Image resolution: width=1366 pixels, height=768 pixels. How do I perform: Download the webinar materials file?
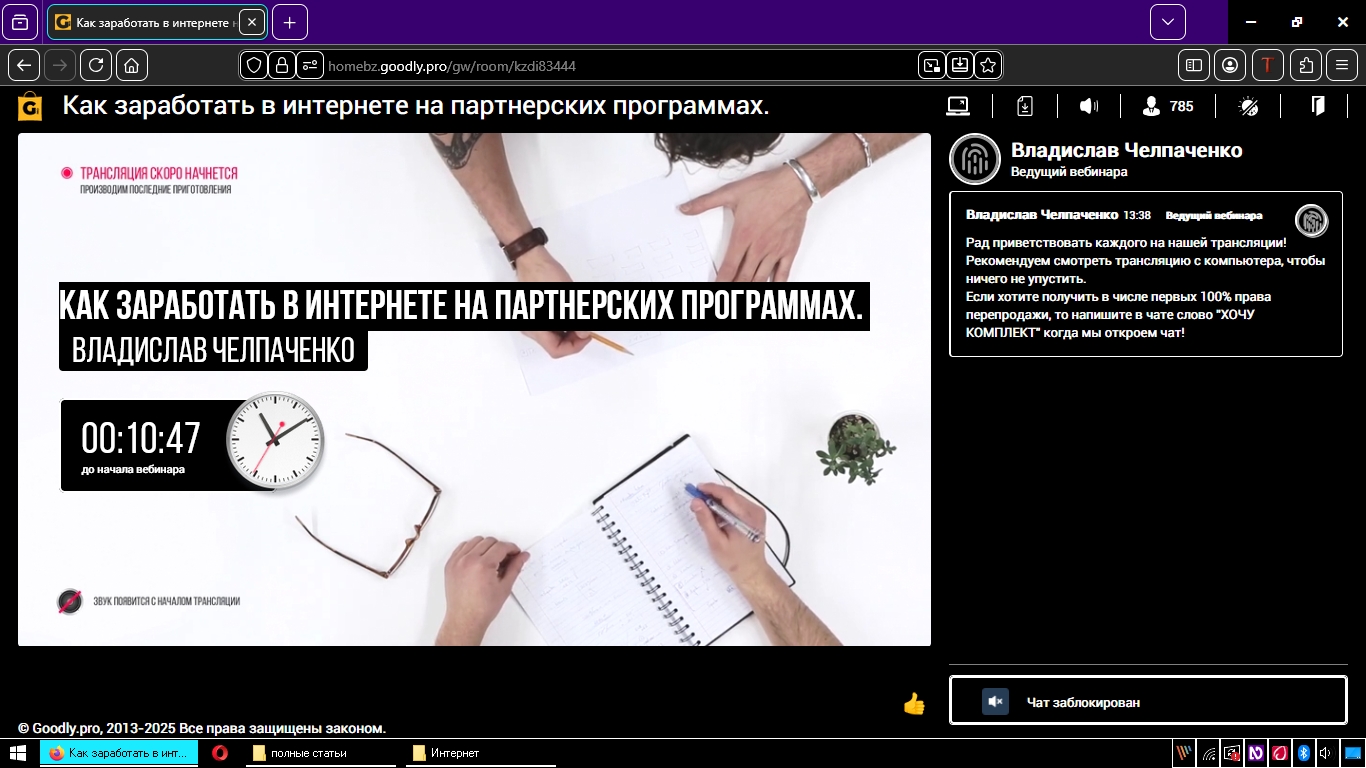tap(1024, 105)
